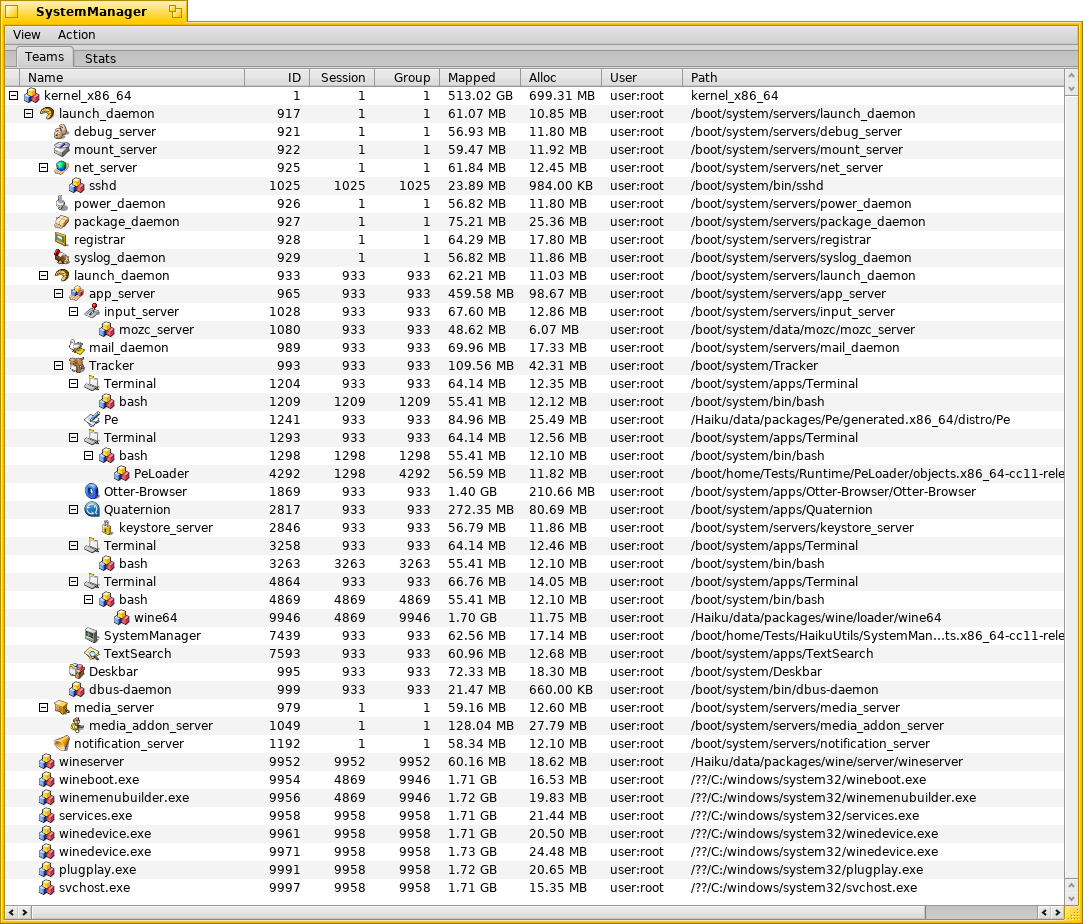Collapse the Terminal 1204 node
This screenshot has height=924, width=1083.
point(74,383)
